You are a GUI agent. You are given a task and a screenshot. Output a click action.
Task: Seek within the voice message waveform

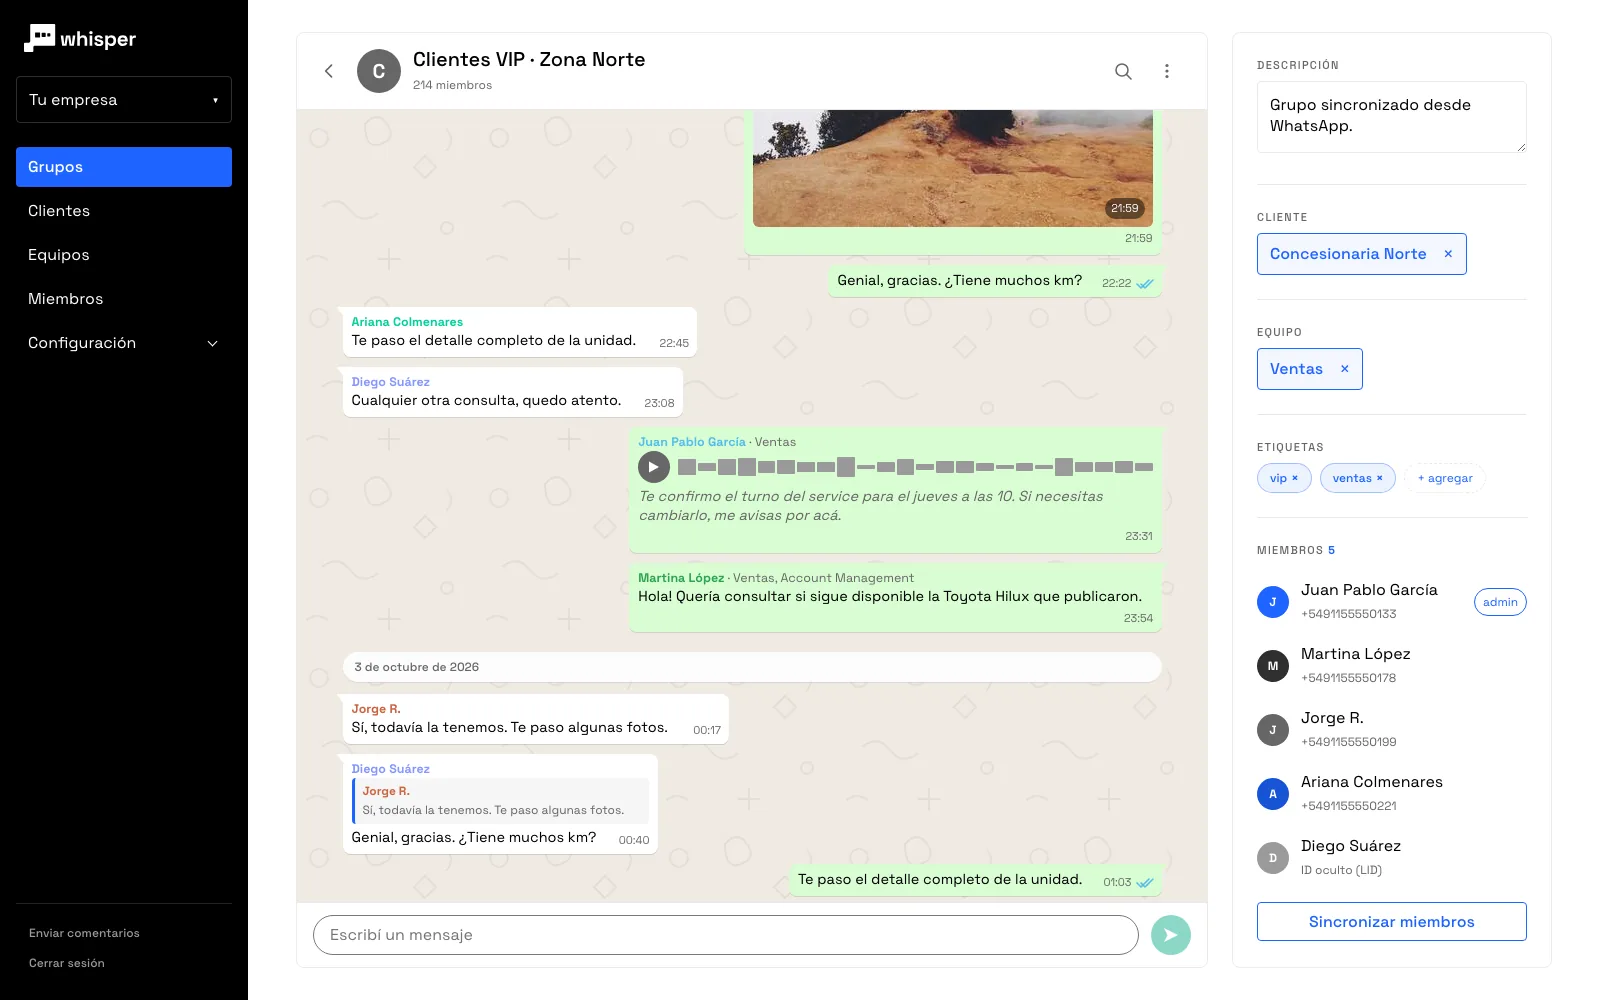click(x=915, y=467)
